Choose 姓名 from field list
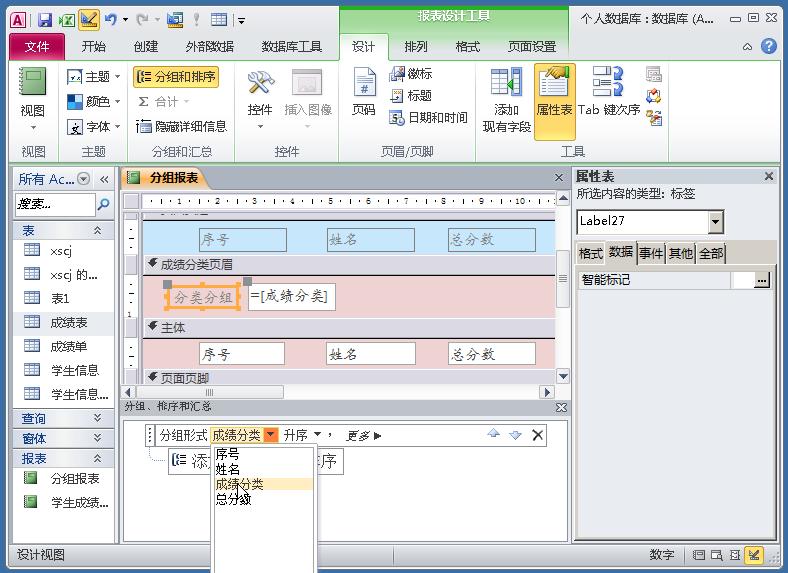This screenshot has height=573, width=788. point(264,469)
